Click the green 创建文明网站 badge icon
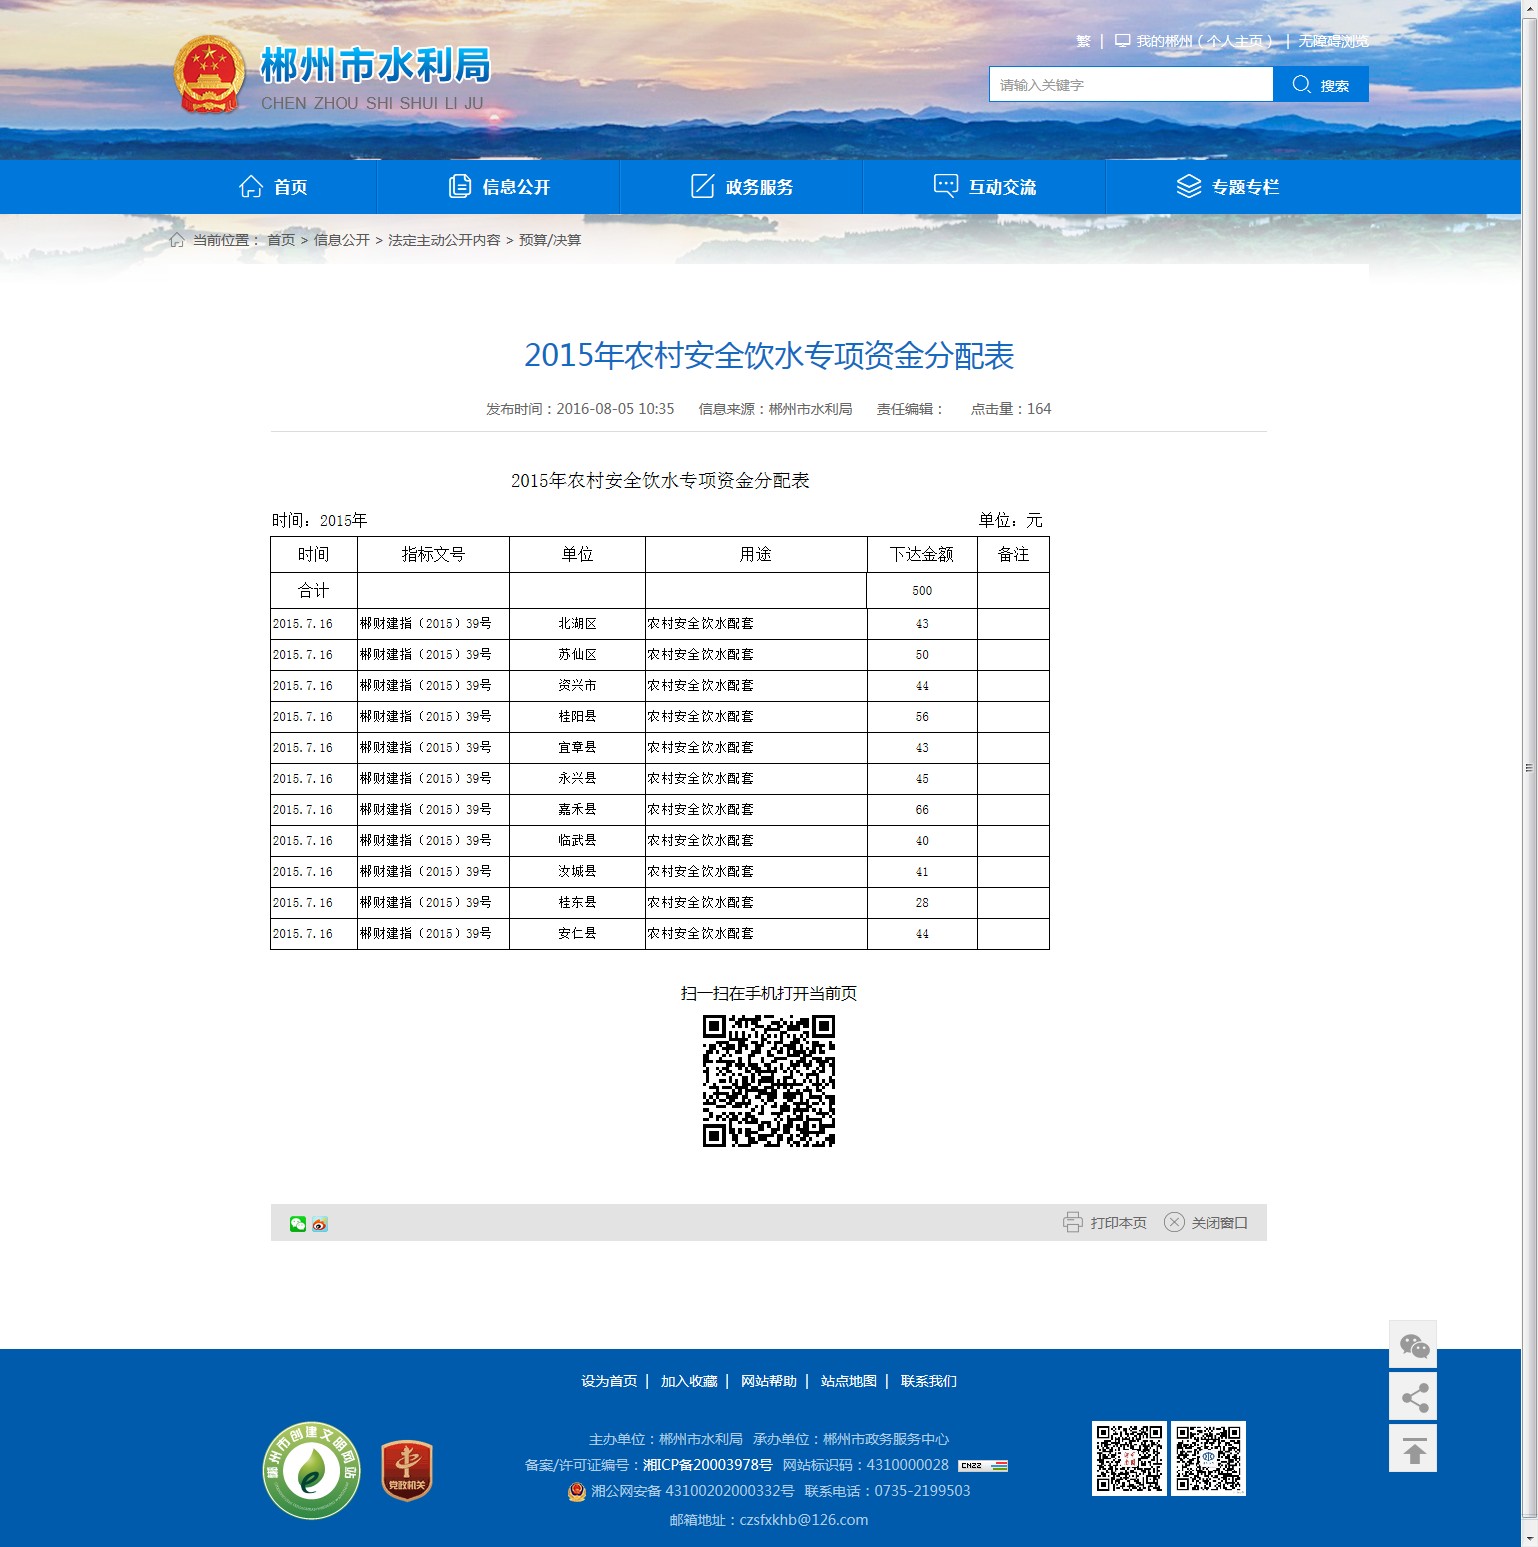The width and height of the screenshot is (1538, 1547). (x=312, y=1470)
